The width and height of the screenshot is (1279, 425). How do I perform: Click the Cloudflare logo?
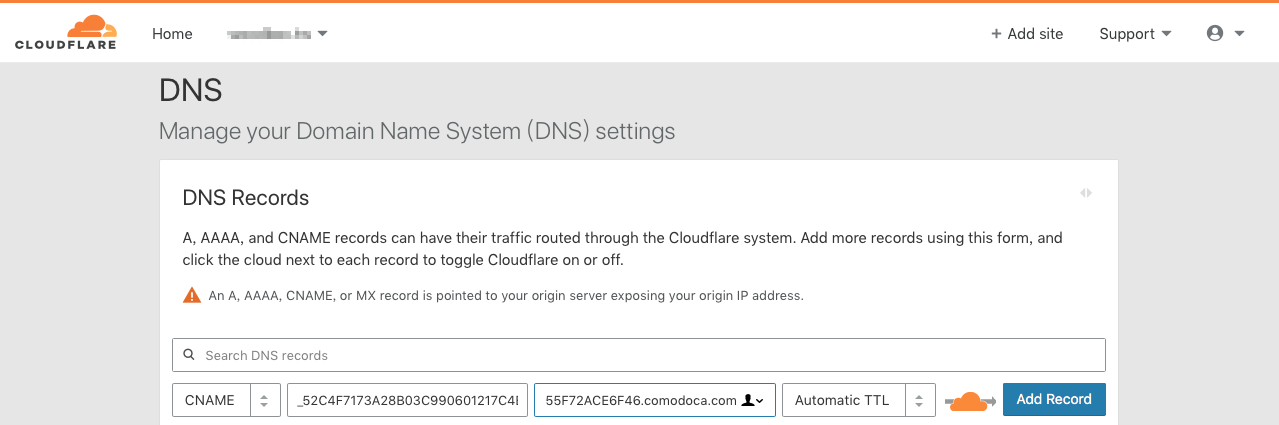(66, 32)
